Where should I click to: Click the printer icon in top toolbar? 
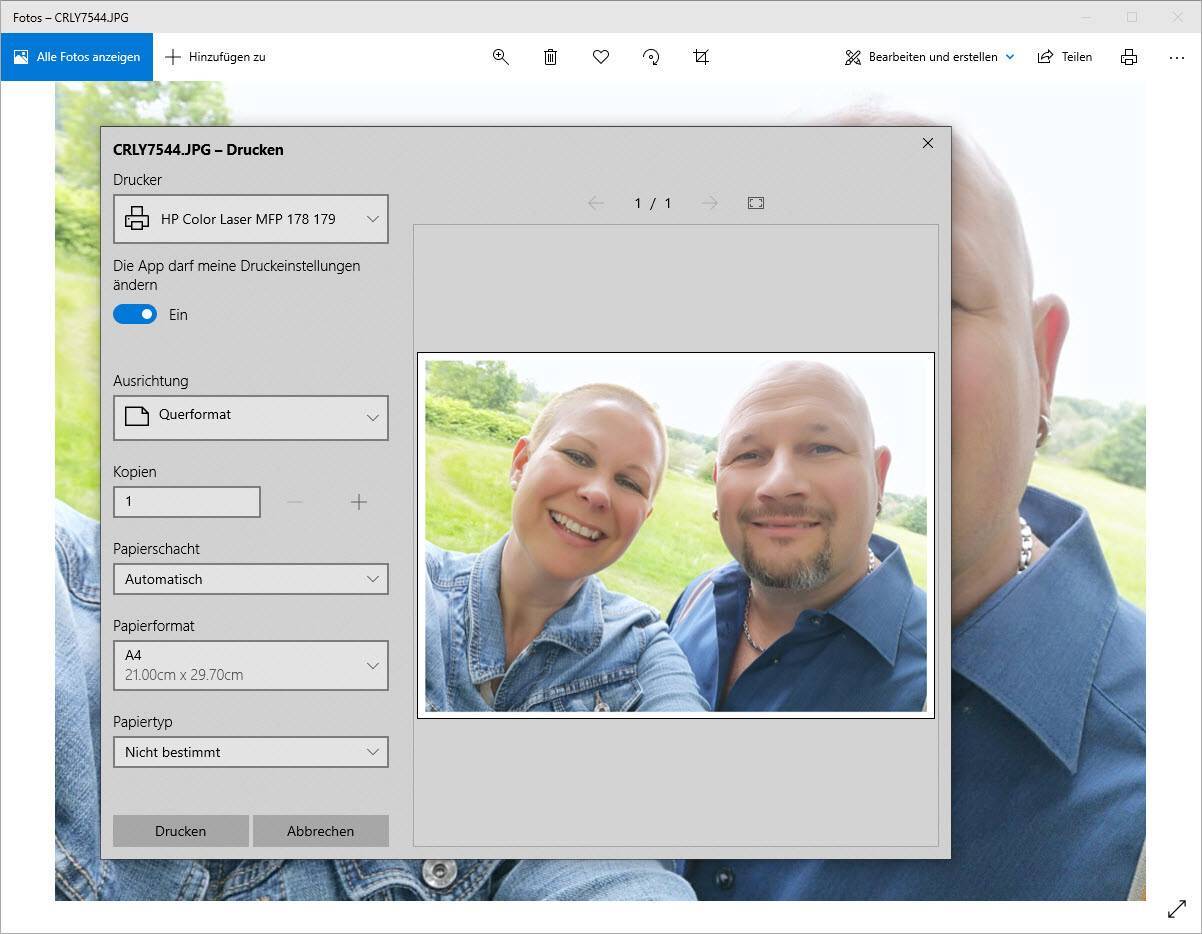pyautogui.click(x=1129, y=57)
